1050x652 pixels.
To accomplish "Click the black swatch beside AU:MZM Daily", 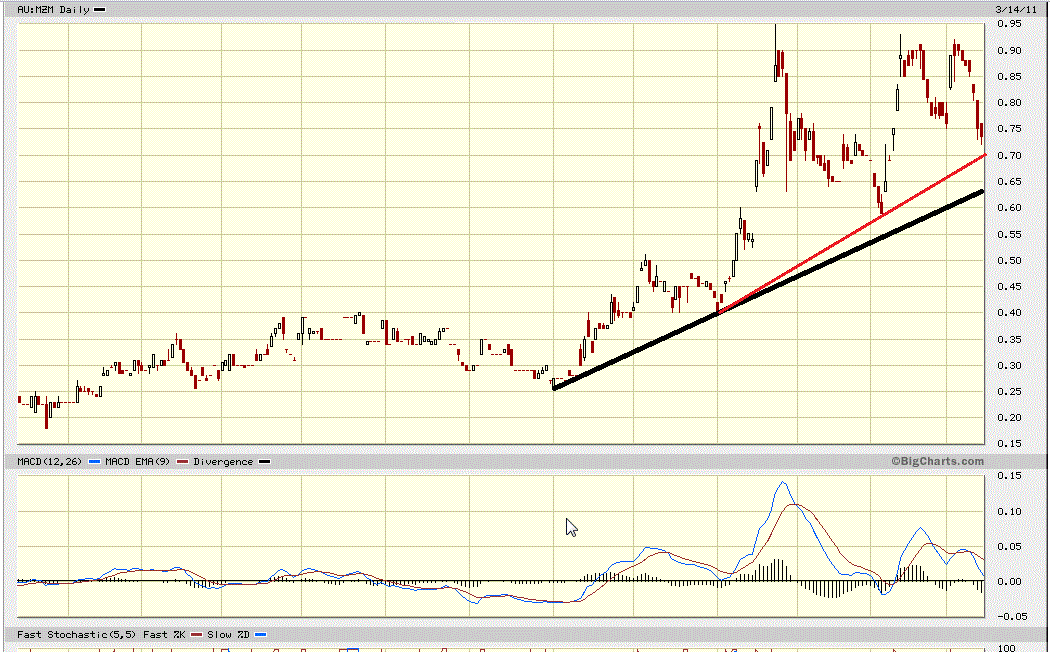I will (x=99, y=9).
